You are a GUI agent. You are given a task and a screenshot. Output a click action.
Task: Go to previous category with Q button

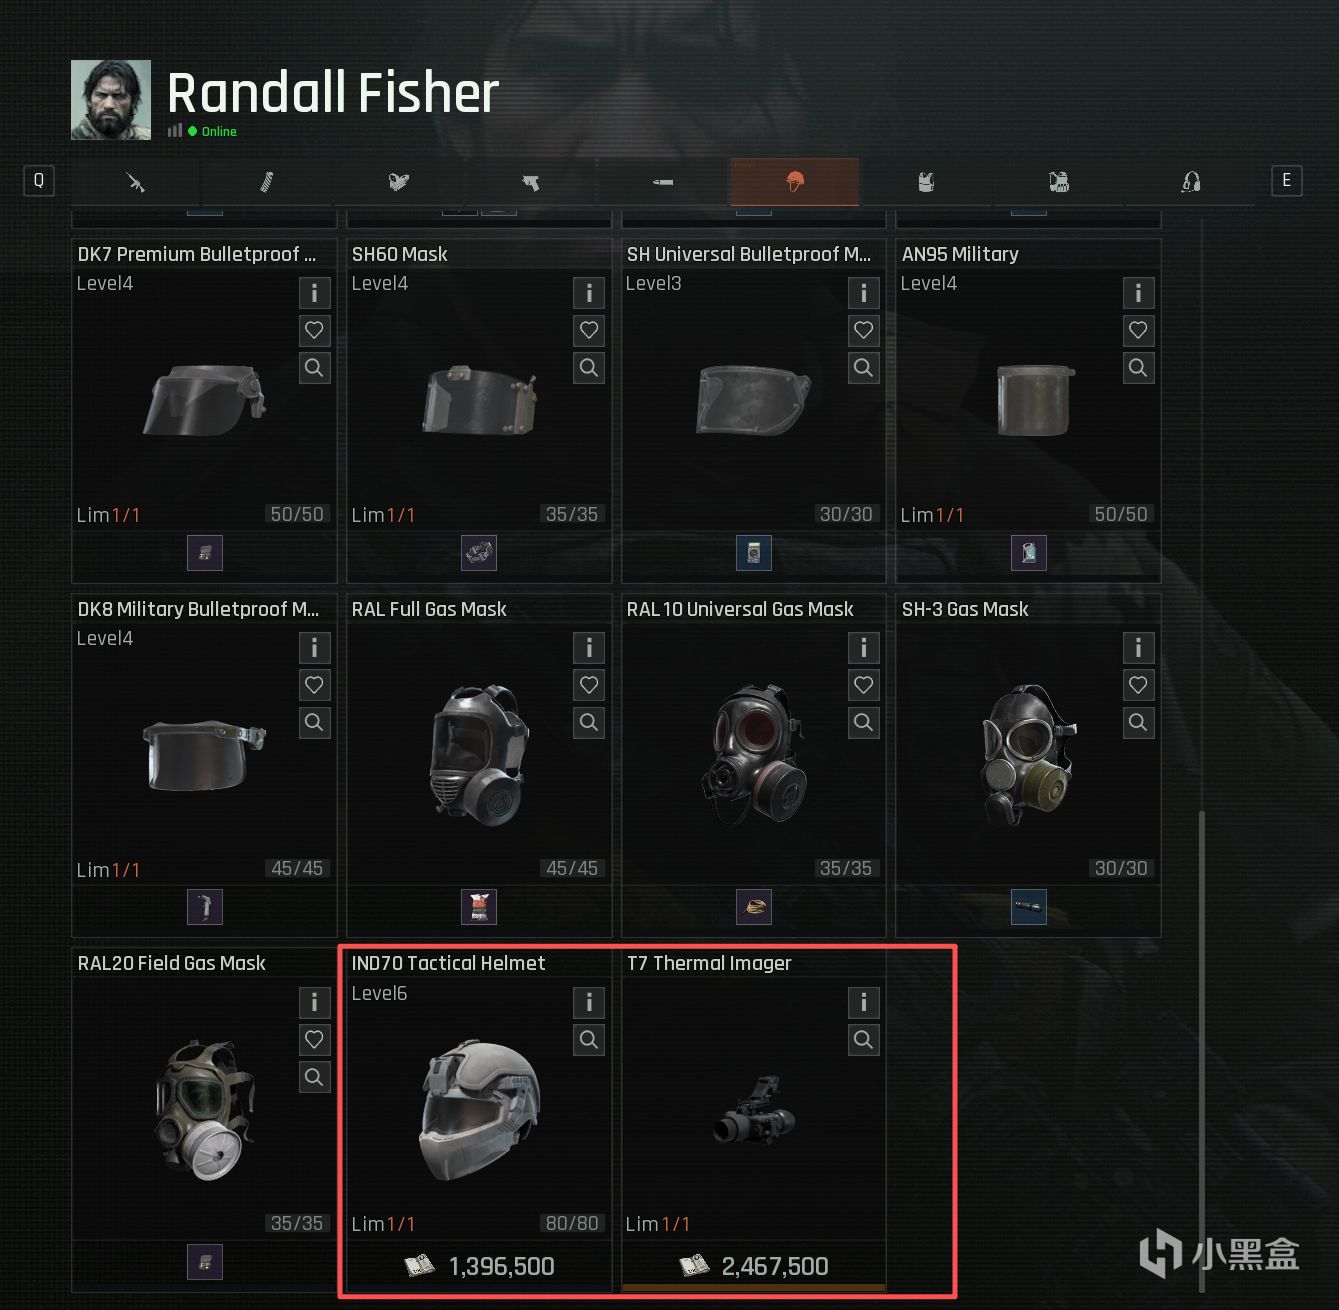pos(39,180)
